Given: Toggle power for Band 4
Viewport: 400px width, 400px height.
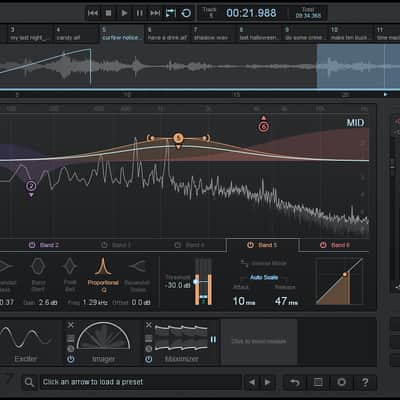Looking at the screenshot, I should (x=178, y=245).
